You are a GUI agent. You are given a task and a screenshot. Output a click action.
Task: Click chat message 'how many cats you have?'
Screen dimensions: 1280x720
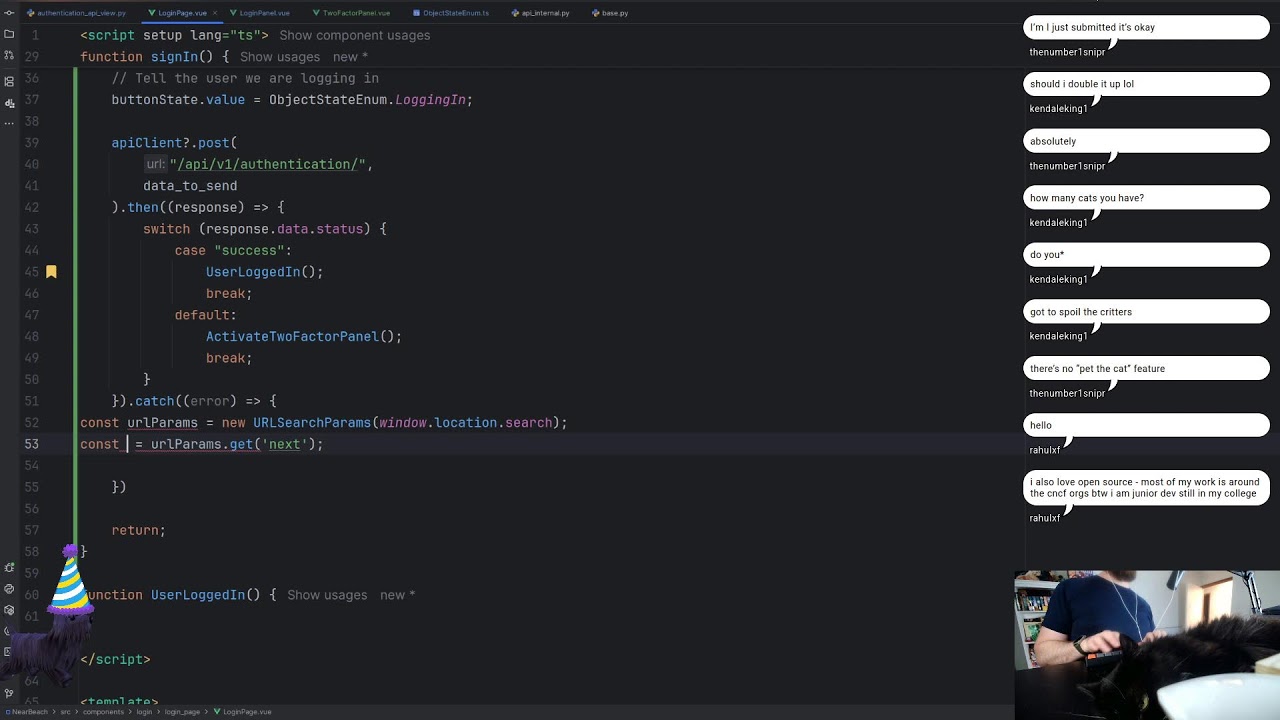[x=1146, y=198]
